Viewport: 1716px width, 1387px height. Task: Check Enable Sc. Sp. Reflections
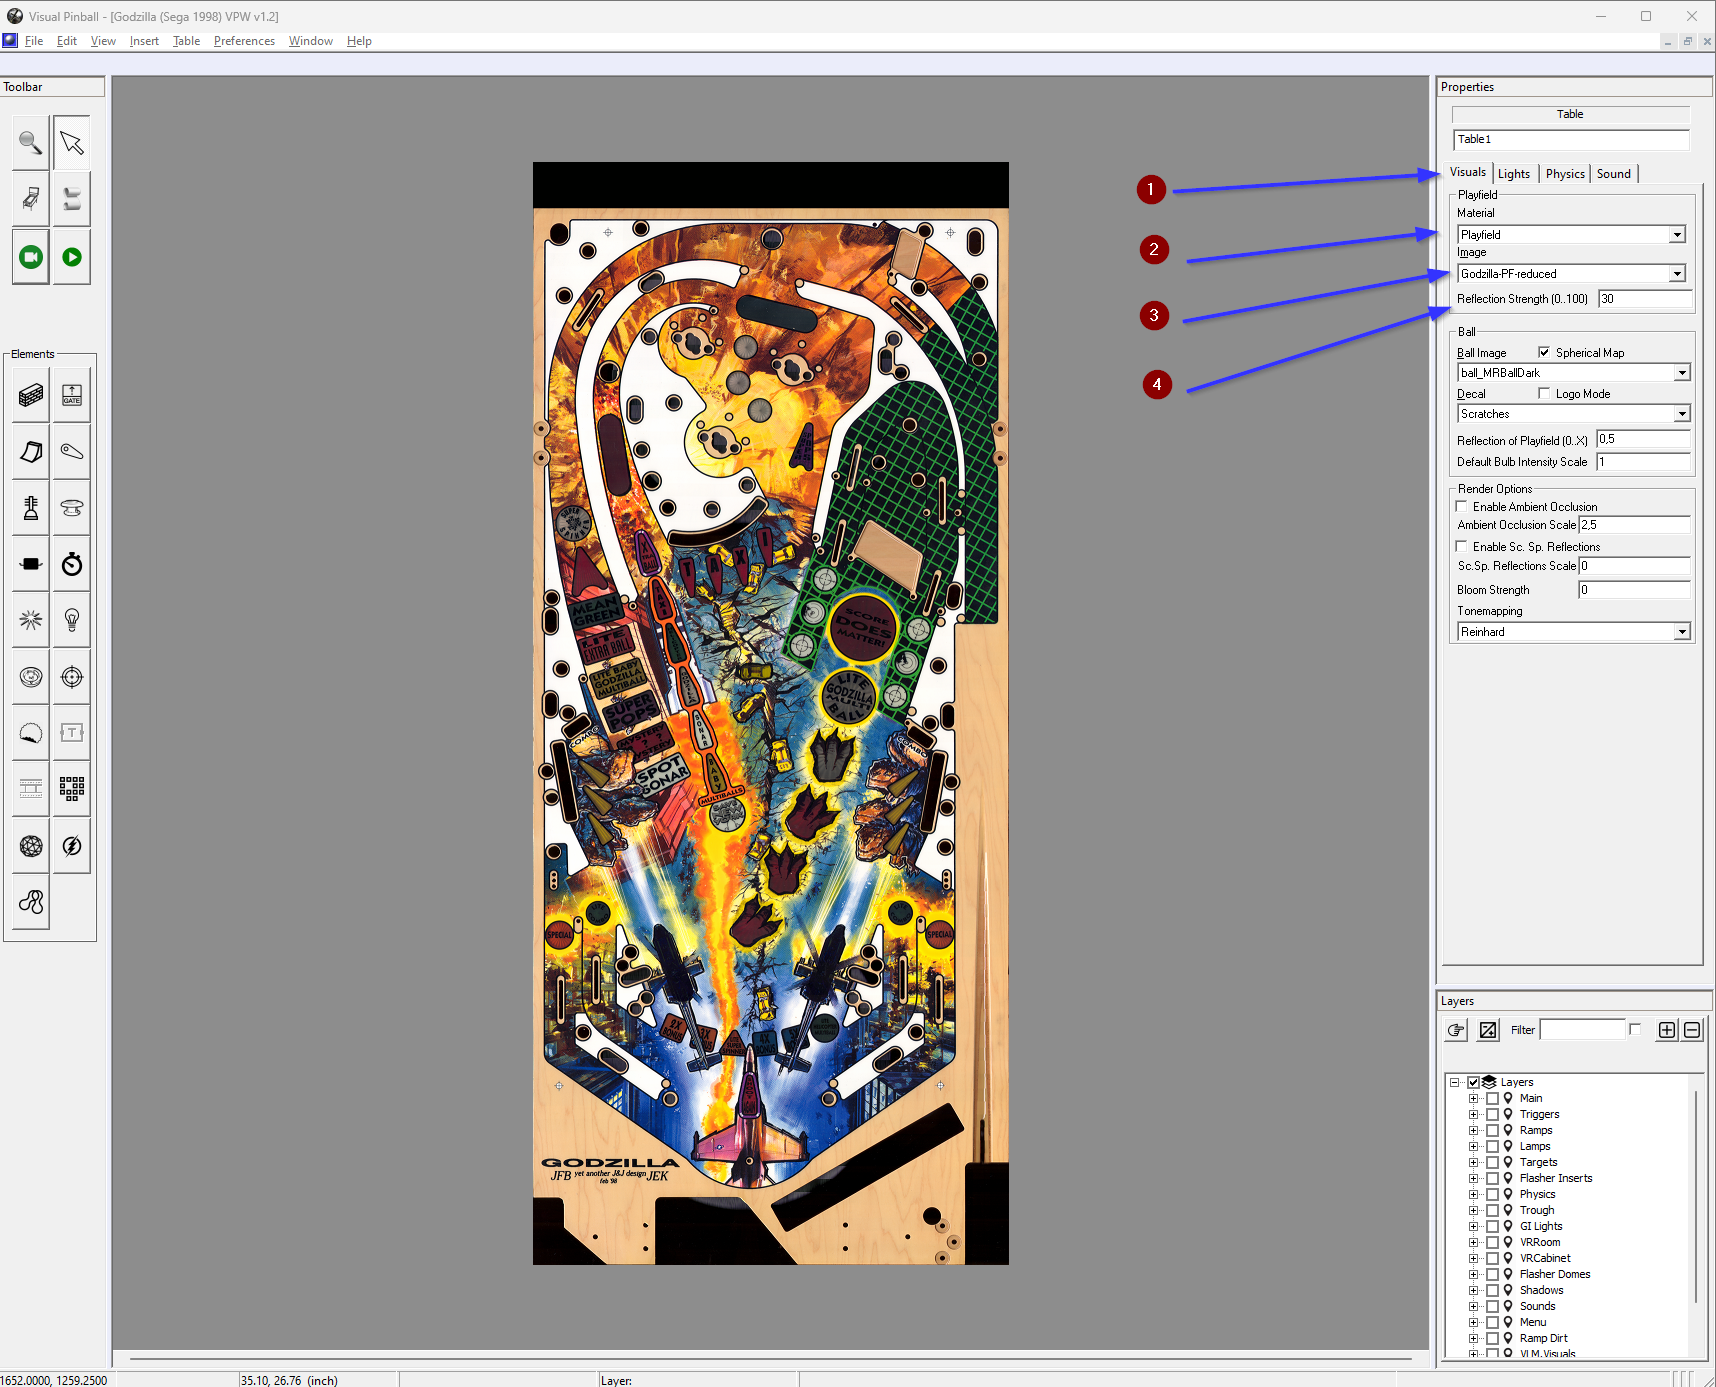click(1462, 546)
